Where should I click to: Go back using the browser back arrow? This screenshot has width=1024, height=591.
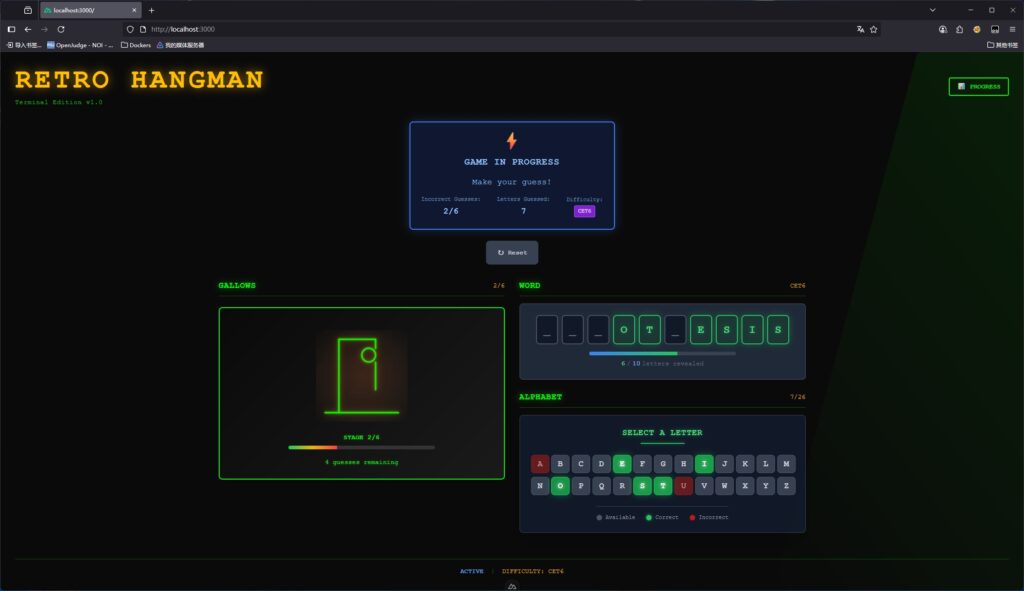(28, 29)
